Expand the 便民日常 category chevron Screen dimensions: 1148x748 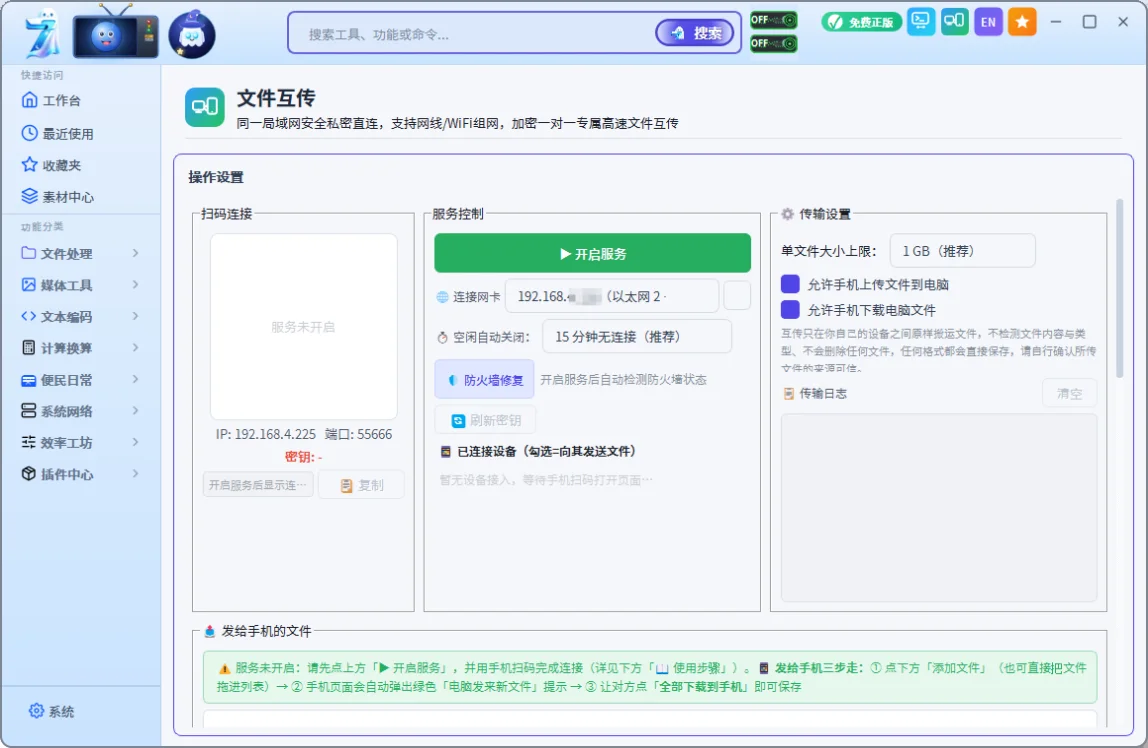[x=135, y=379]
